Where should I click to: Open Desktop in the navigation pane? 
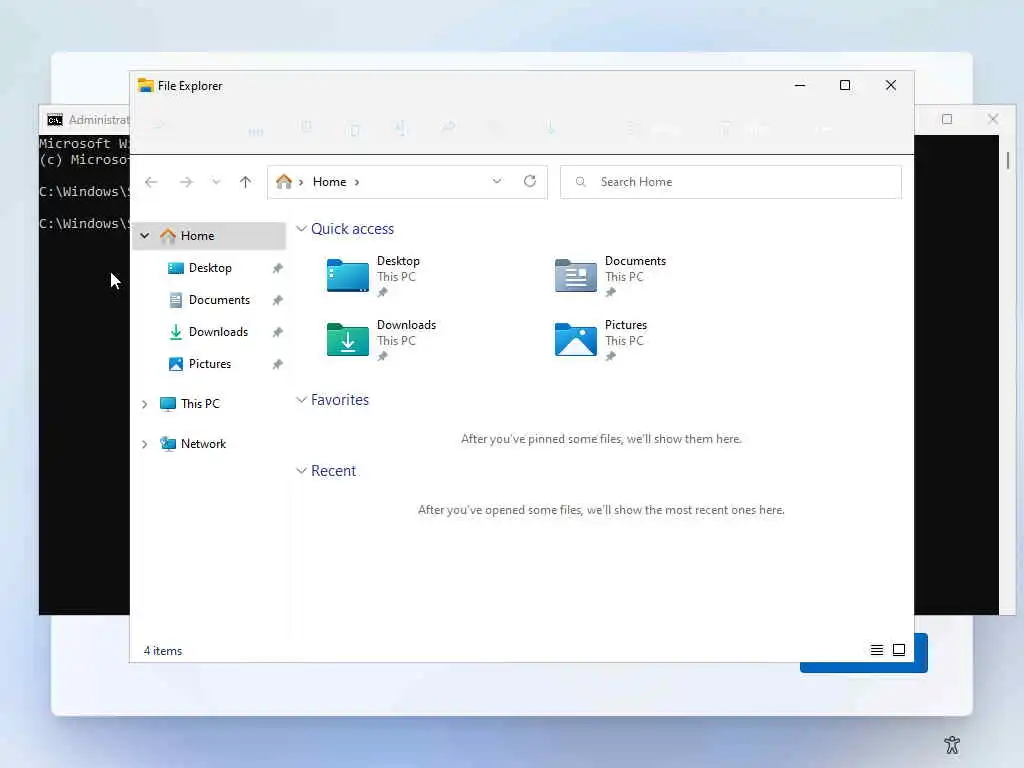(x=210, y=268)
